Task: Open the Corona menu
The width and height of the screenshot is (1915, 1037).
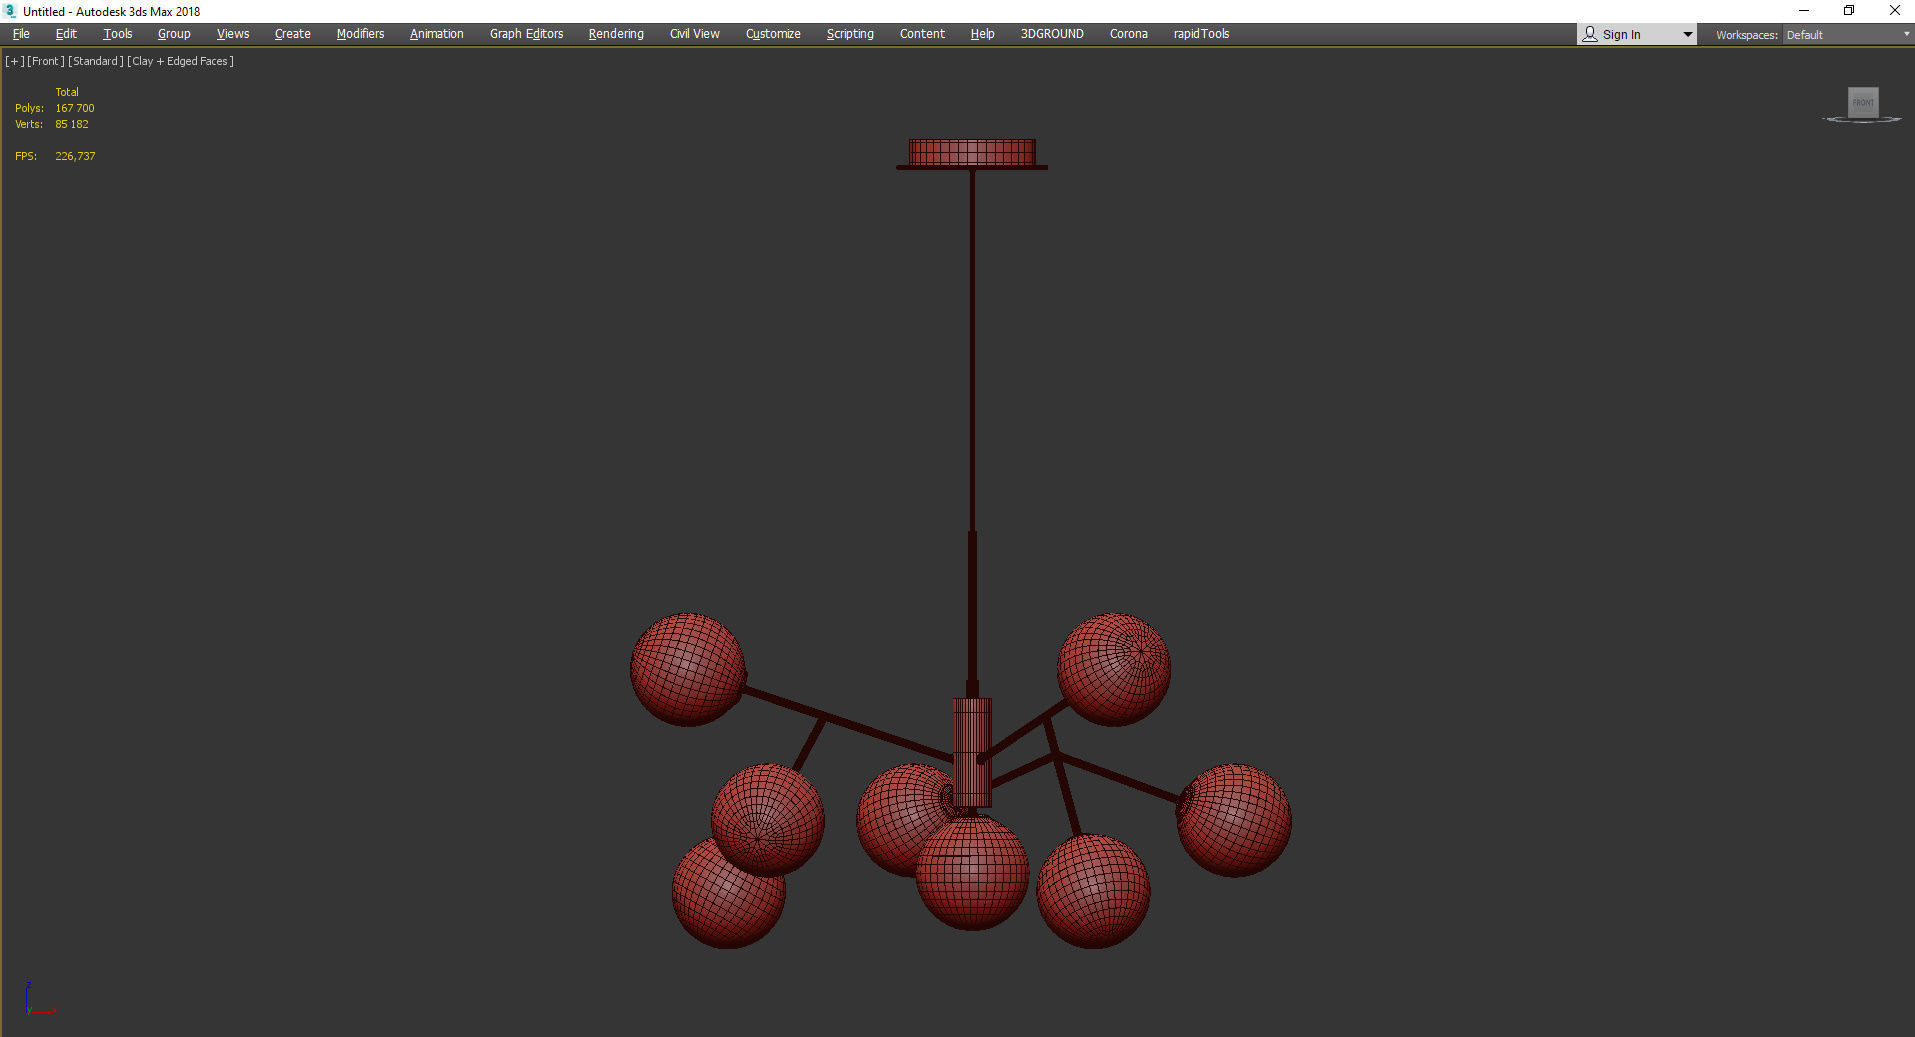Action: click(x=1129, y=34)
